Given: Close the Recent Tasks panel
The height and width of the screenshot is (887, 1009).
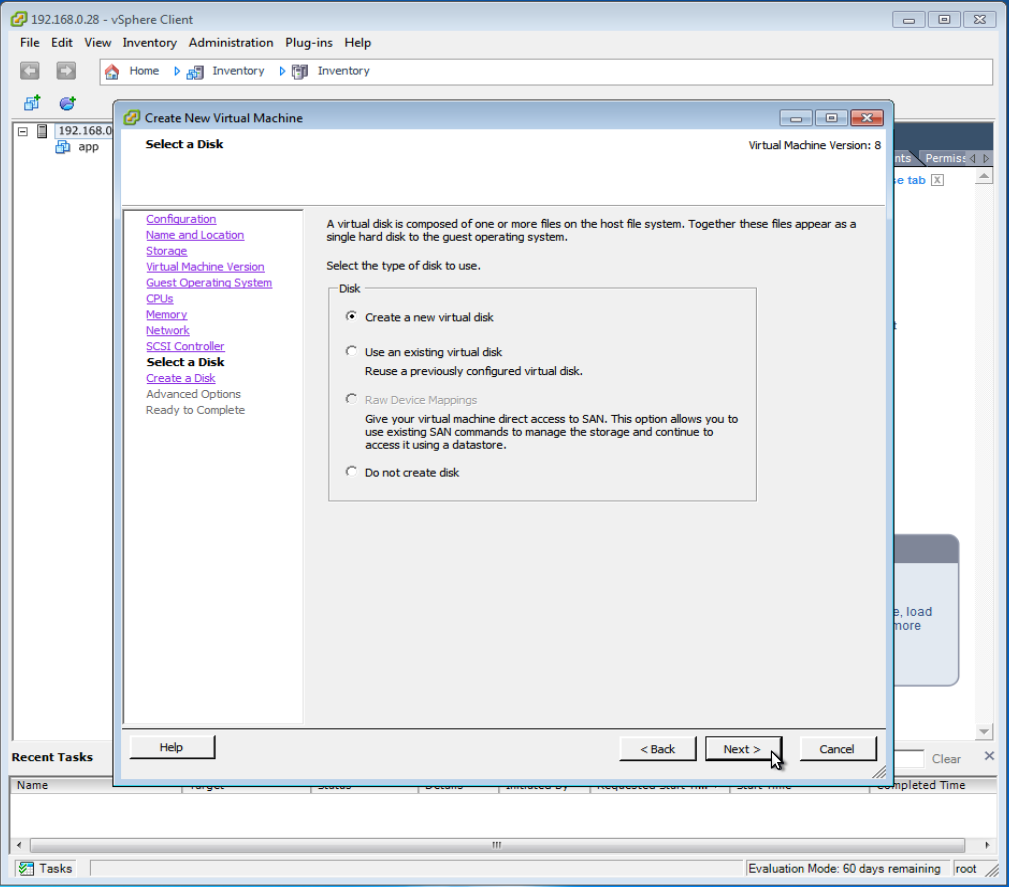Looking at the screenshot, I should [990, 756].
